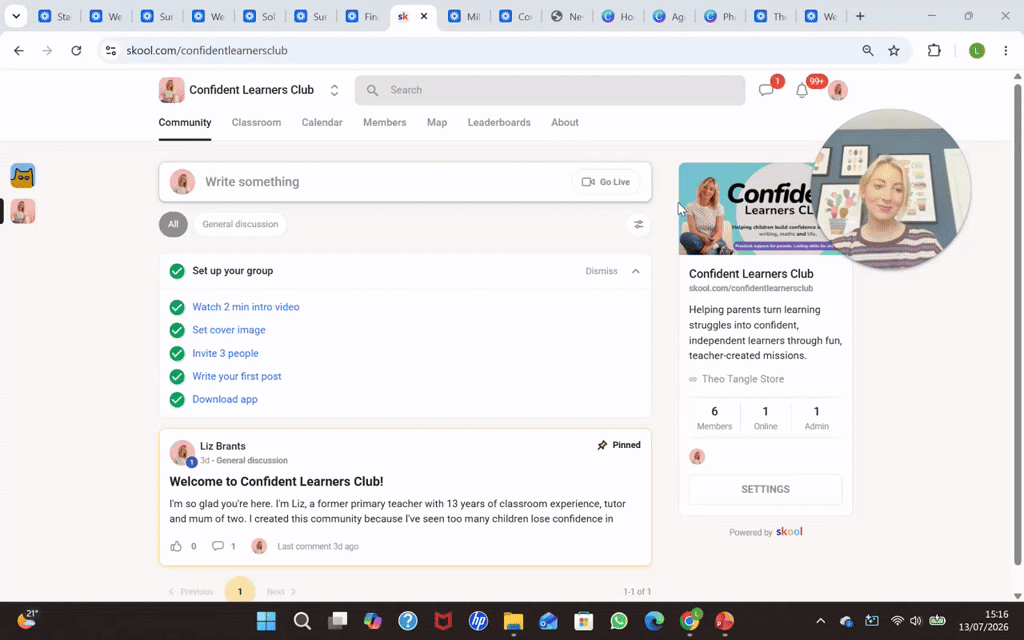The image size is (1024, 640).
Task: Open the chat messages icon
Action: [766, 90]
